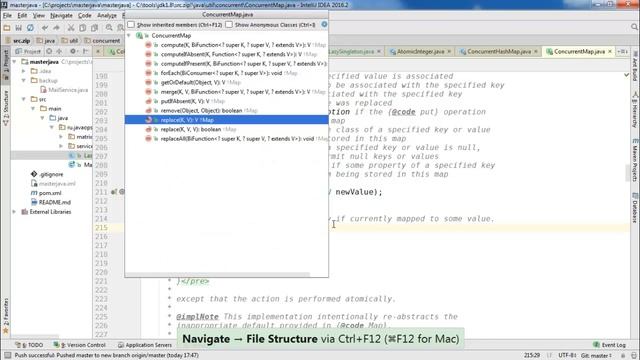Open the Project panel gear settings

73,51
